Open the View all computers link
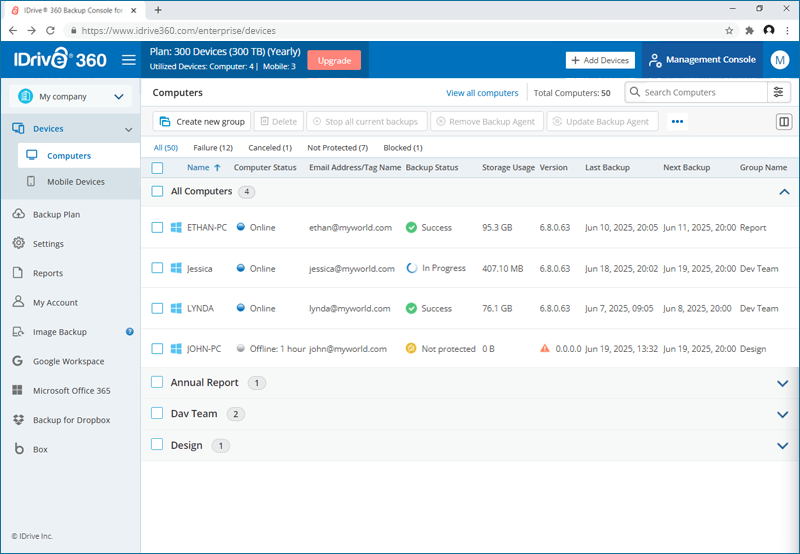This screenshot has height=554, width=800. (x=482, y=93)
